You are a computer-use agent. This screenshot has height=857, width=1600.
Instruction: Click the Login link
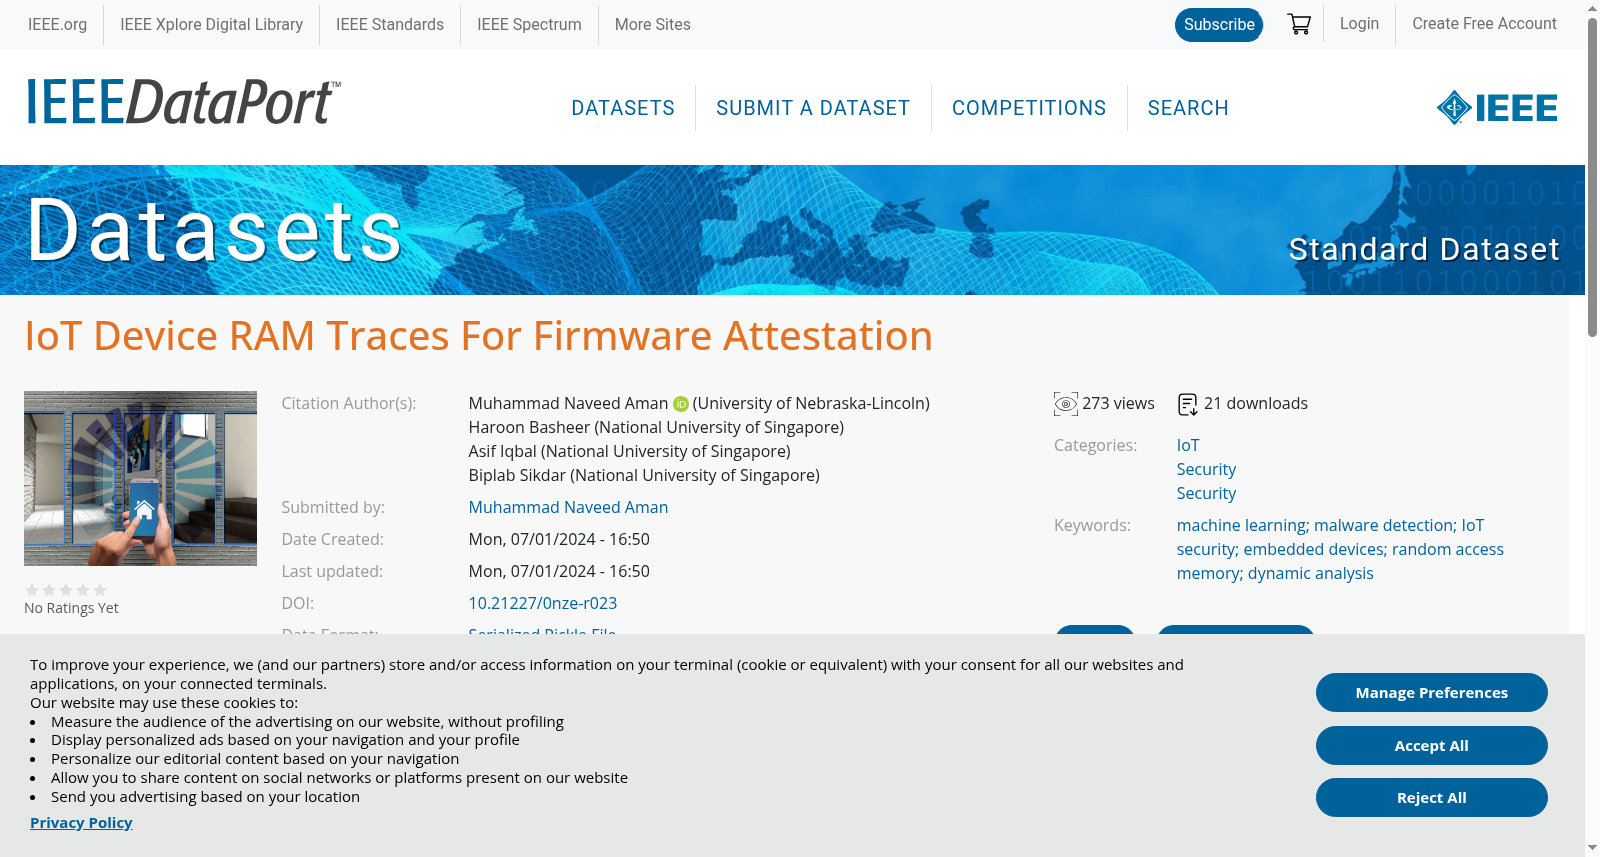[1359, 23]
